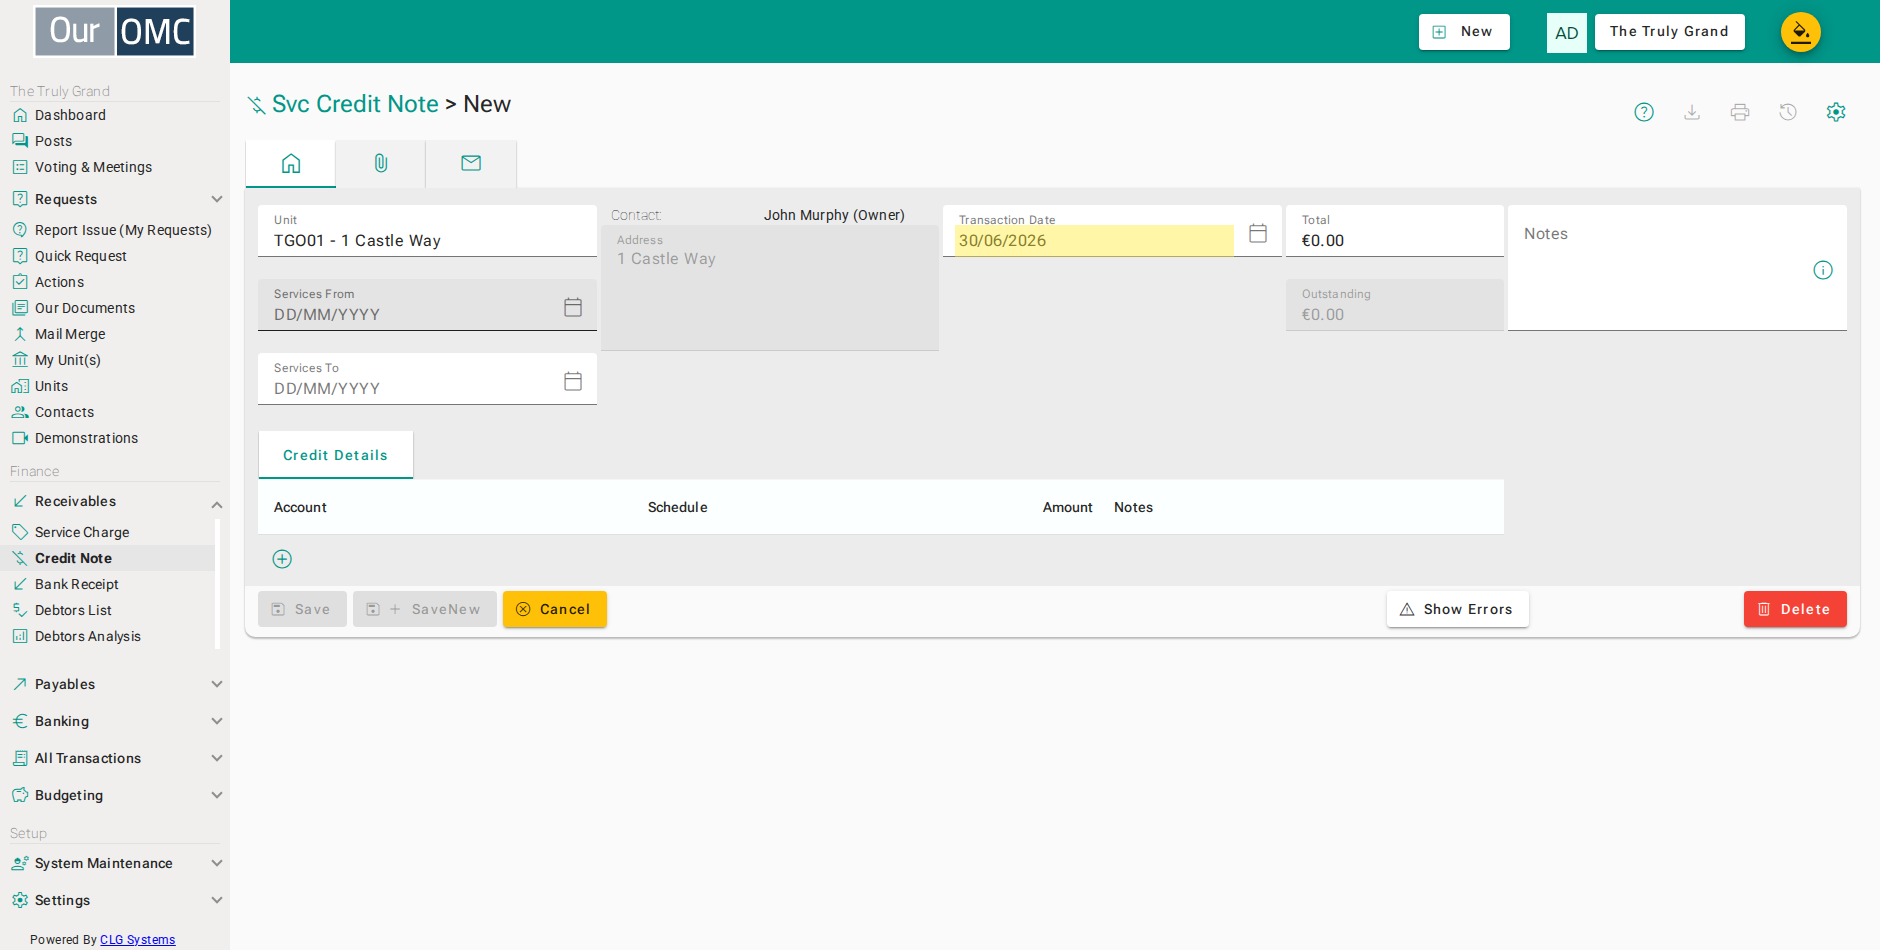Open Services From calendar picker

[573, 307]
